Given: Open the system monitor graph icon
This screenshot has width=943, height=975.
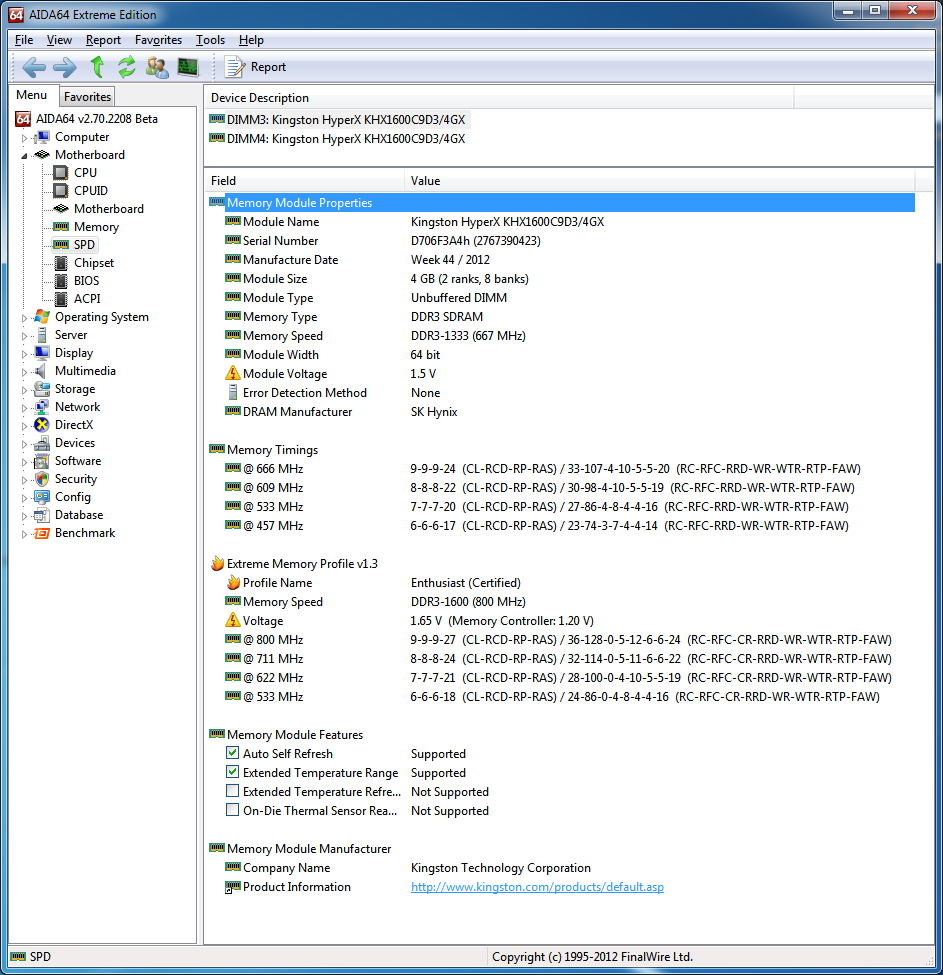Looking at the screenshot, I should tap(188, 67).
